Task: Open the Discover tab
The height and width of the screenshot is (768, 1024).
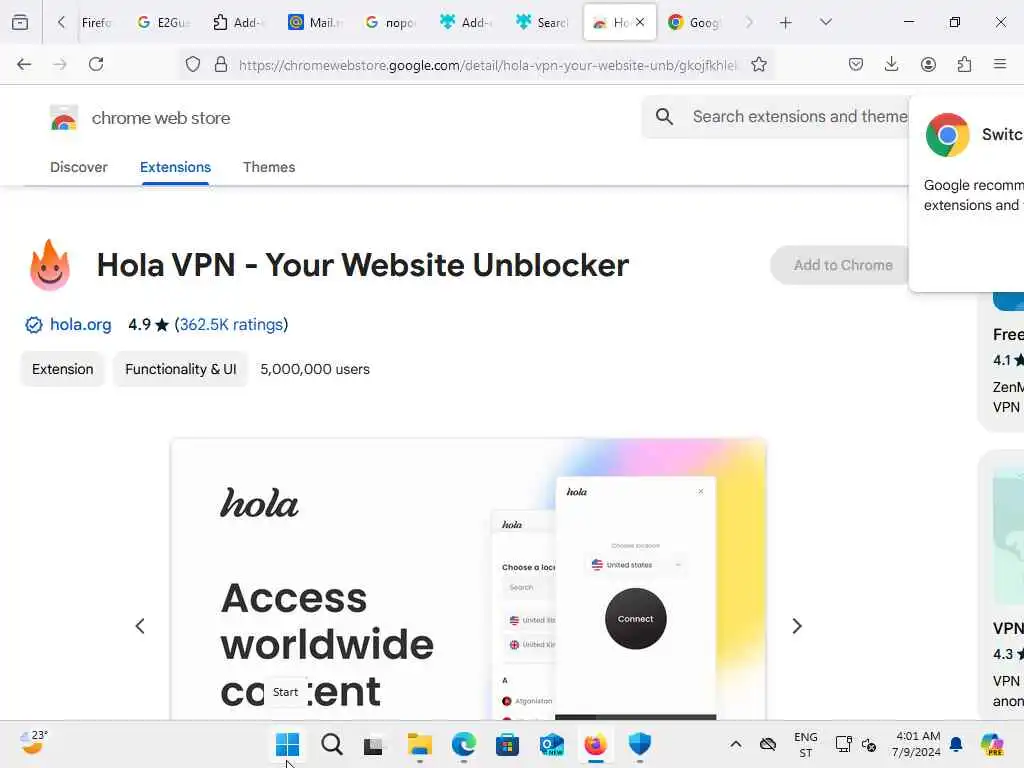Action: (78, 167)
